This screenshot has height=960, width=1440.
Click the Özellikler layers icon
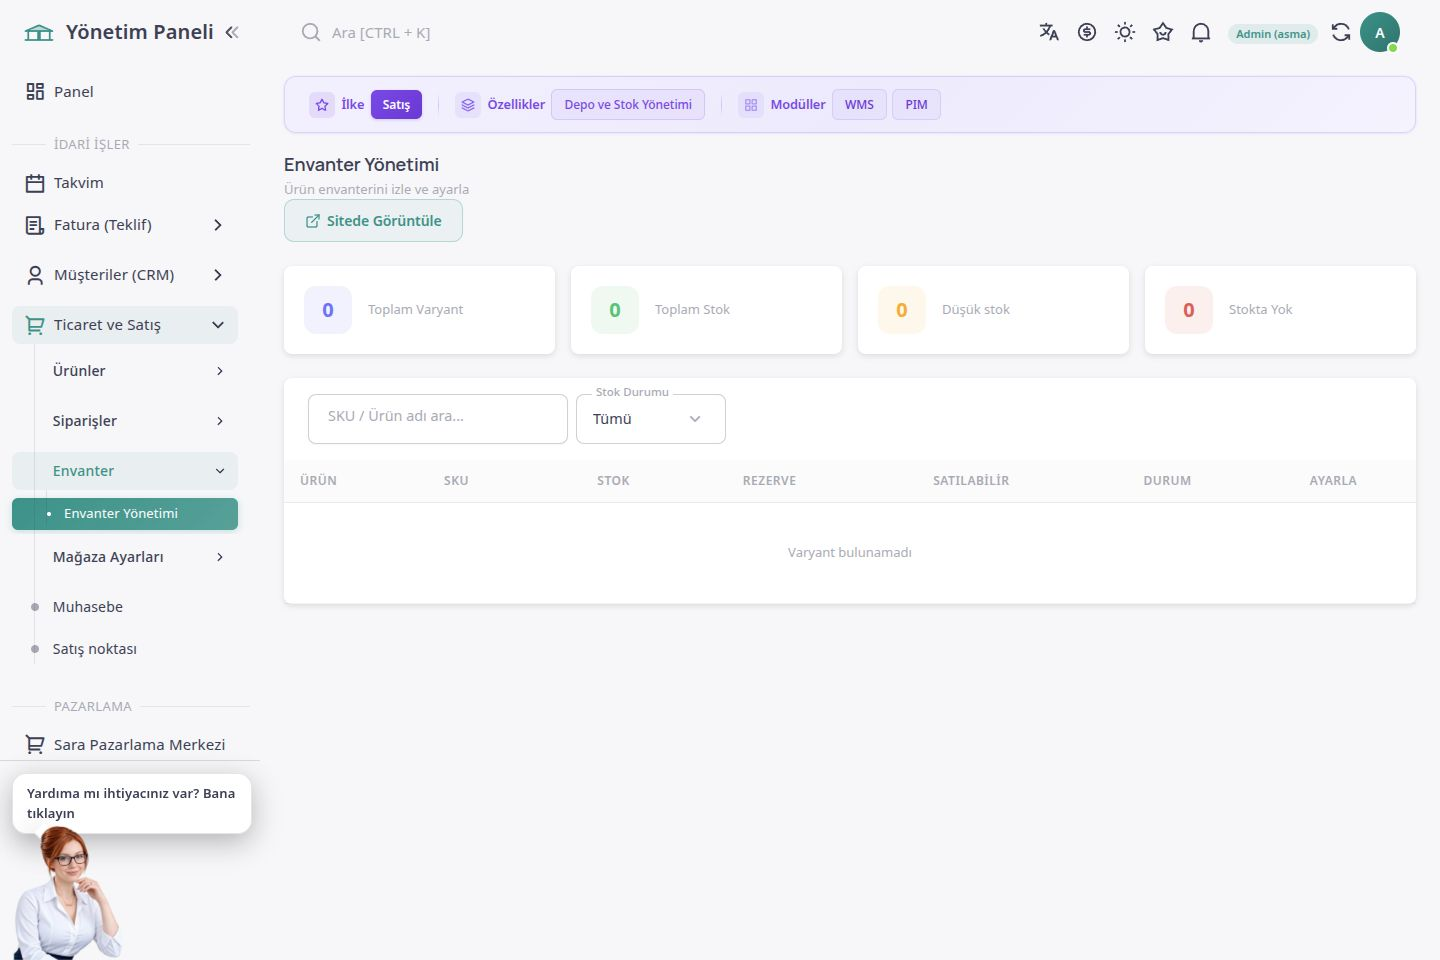click(468, 104)
